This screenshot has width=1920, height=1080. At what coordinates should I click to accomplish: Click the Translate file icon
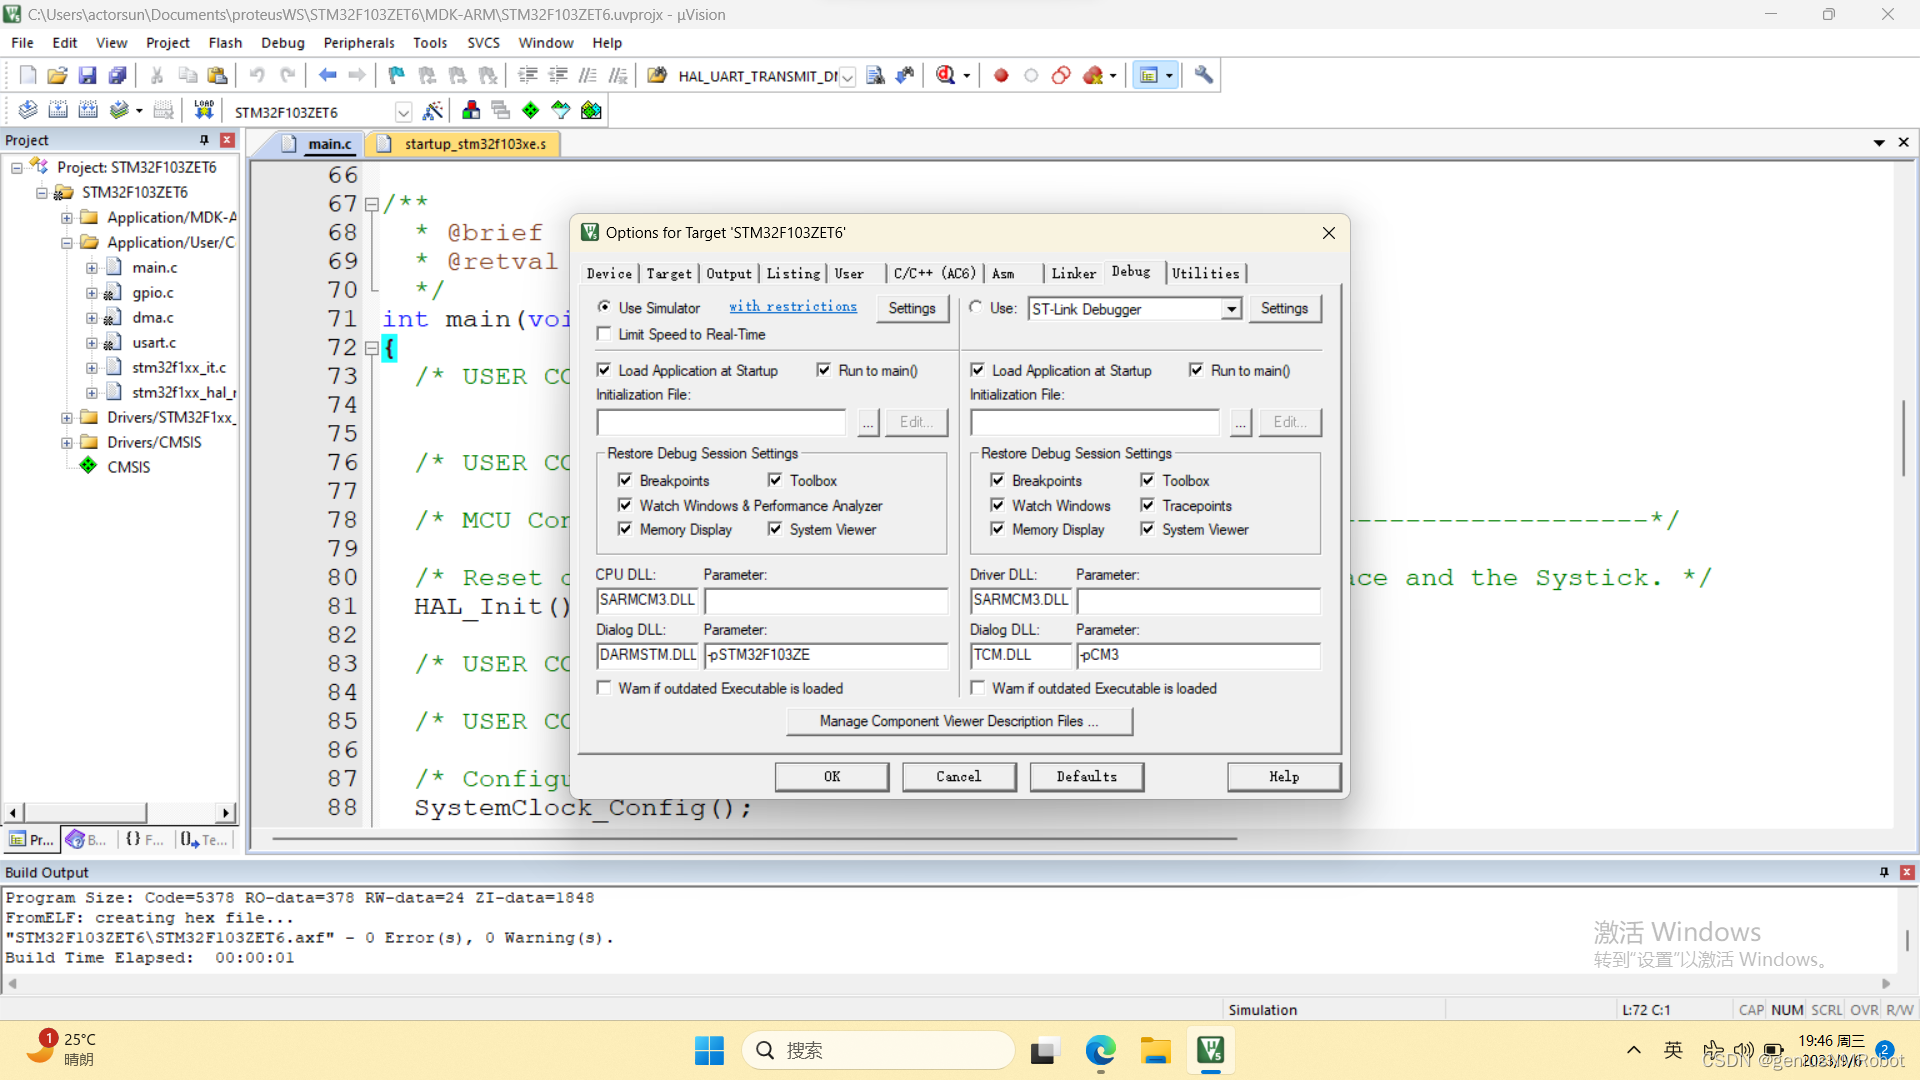point(28,110)
